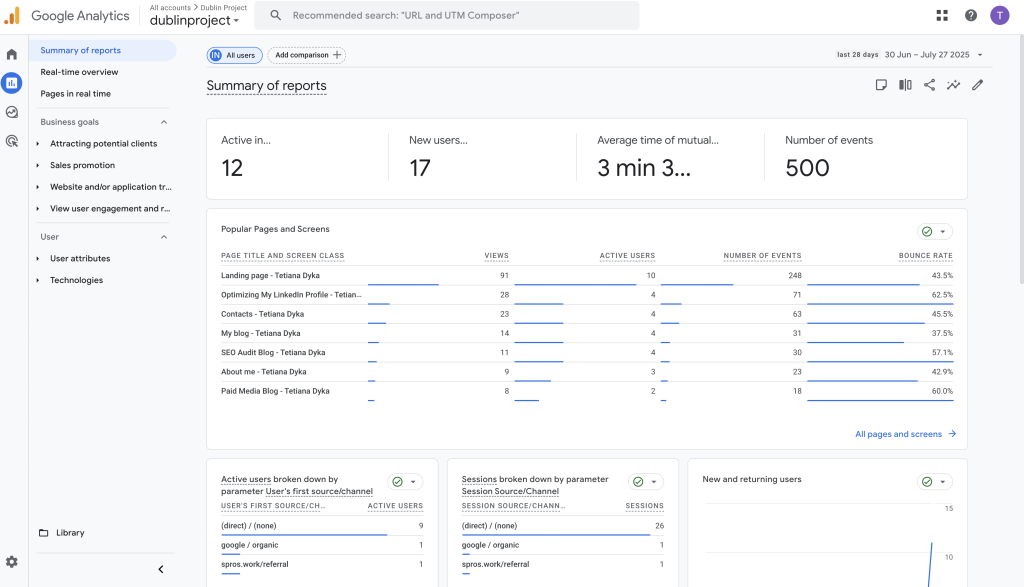Collapse the Business goals section

164,122
